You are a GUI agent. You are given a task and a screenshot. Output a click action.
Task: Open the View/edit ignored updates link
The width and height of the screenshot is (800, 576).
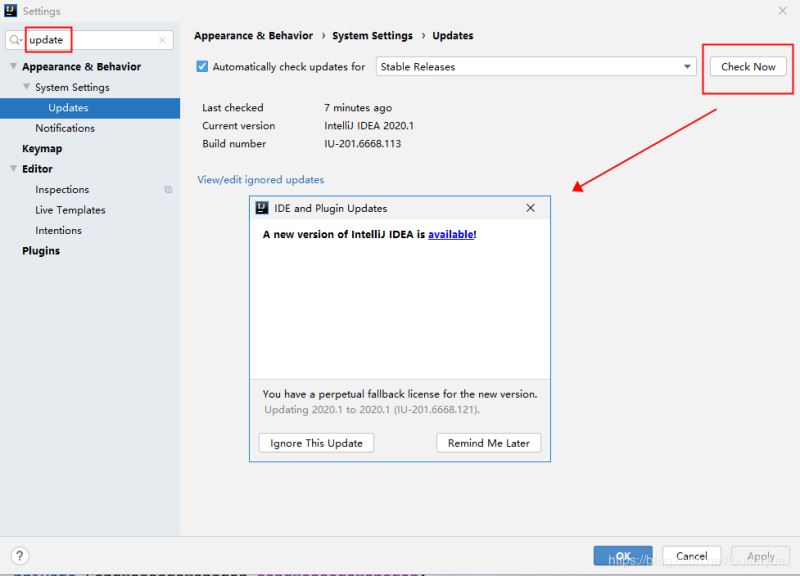(260, 180)
